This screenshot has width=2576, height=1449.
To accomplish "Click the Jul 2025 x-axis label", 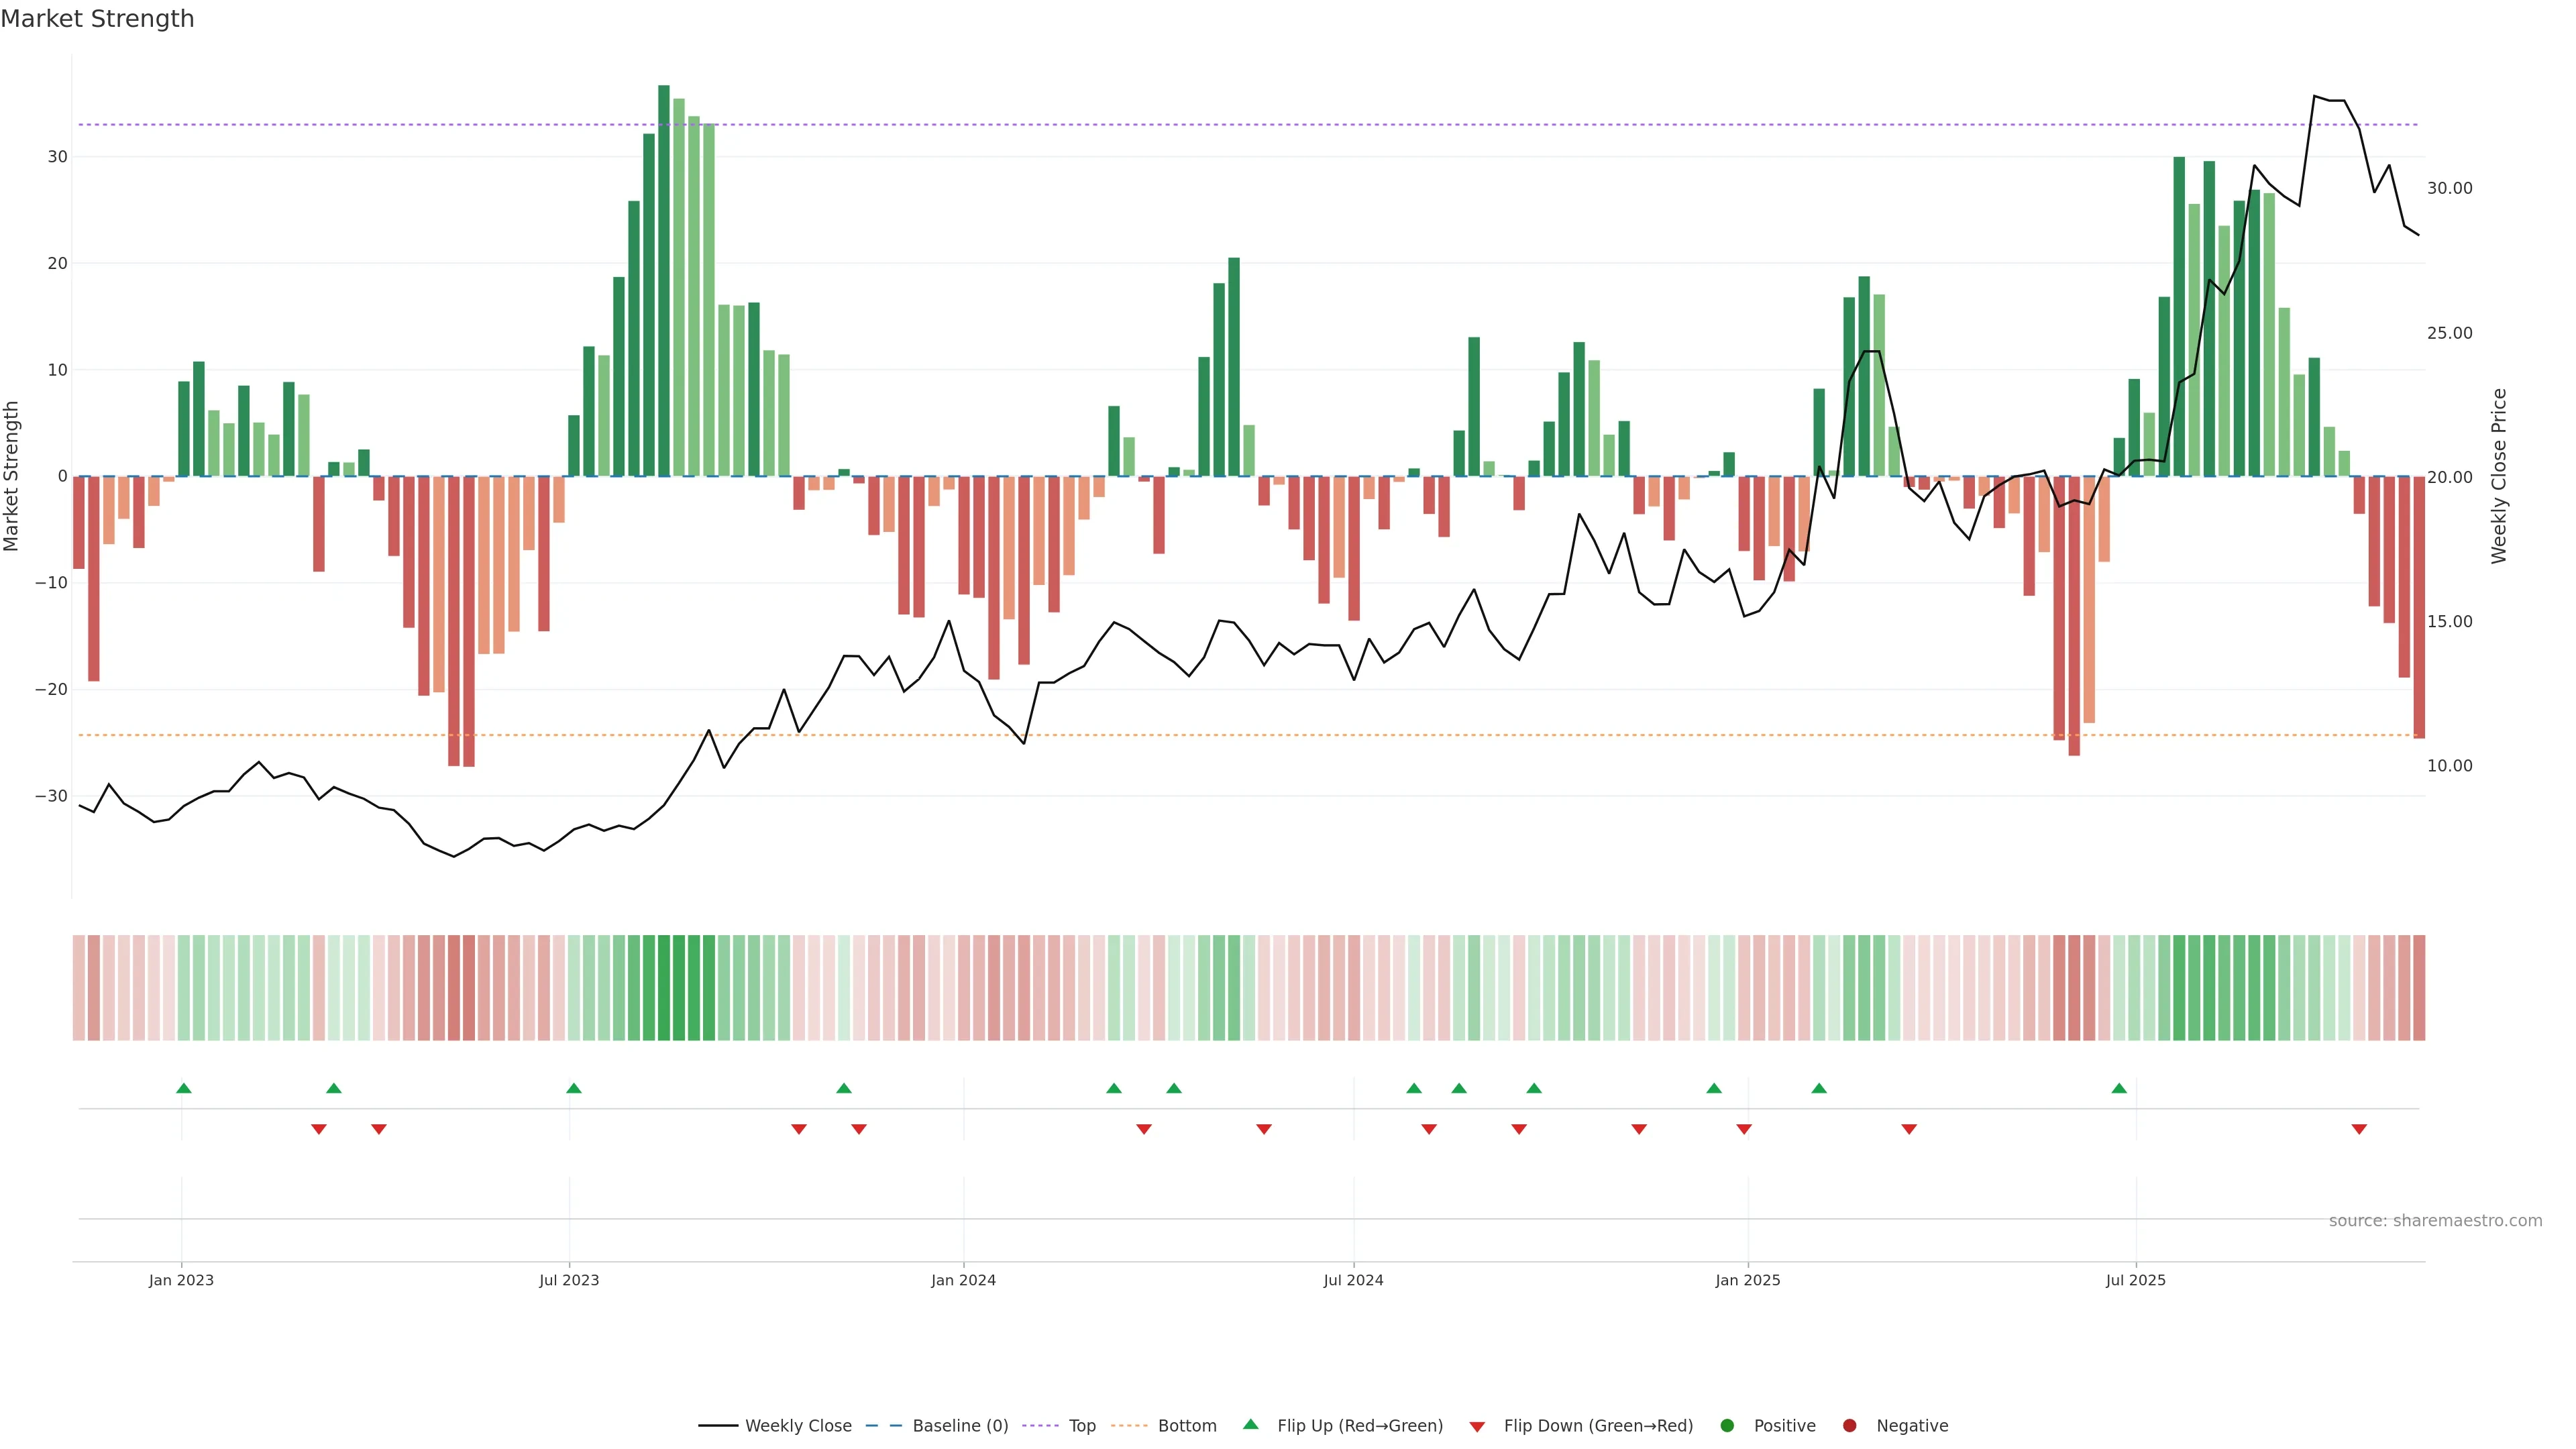I will (2135, 1280).
